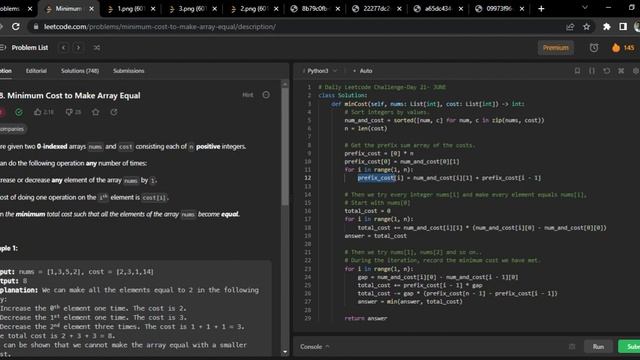Viewport: 640px width, 360px height.
Task: Close the 8b79c0fb browser tab
Action: pos(338,9)
